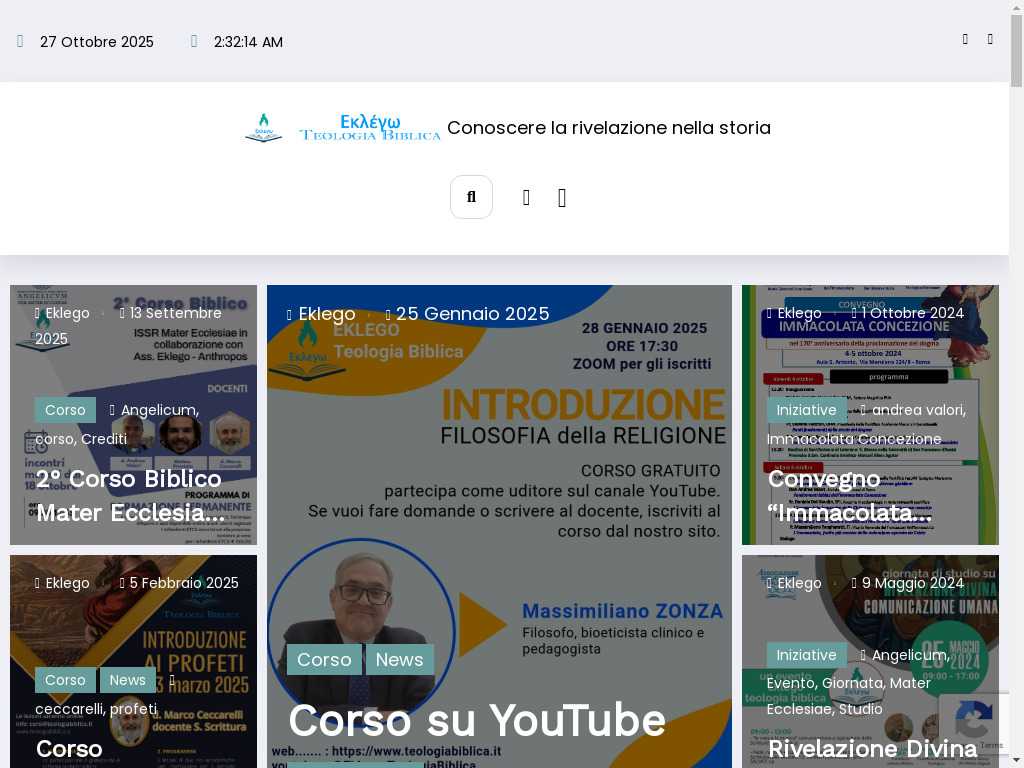Click the Immacolata Concezione tag link
This screenshot has height=768, width=1024.
click(853, 439)
